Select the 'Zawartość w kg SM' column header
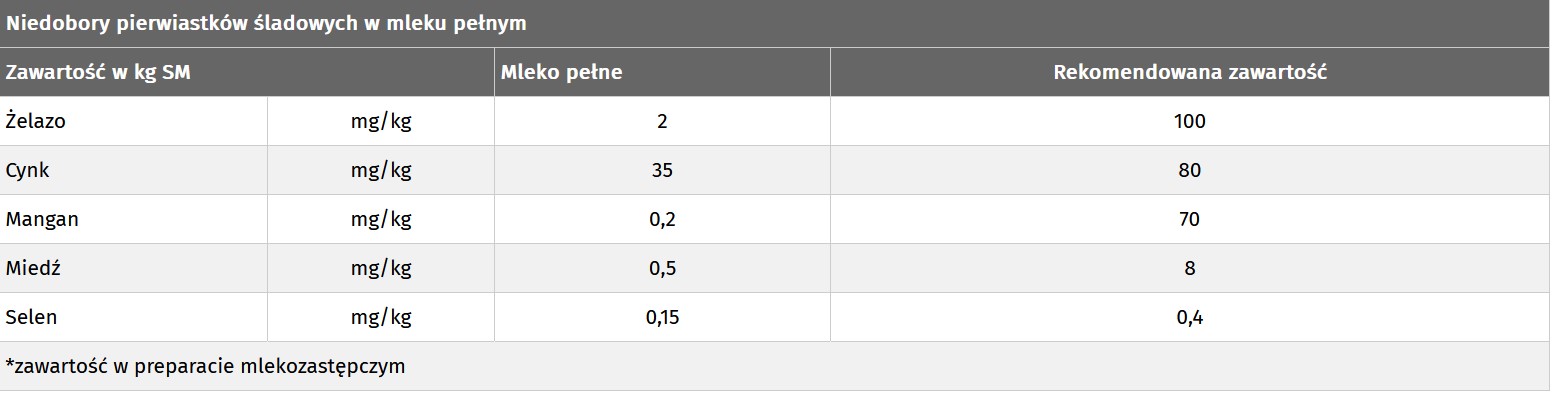 coord(98,72)
